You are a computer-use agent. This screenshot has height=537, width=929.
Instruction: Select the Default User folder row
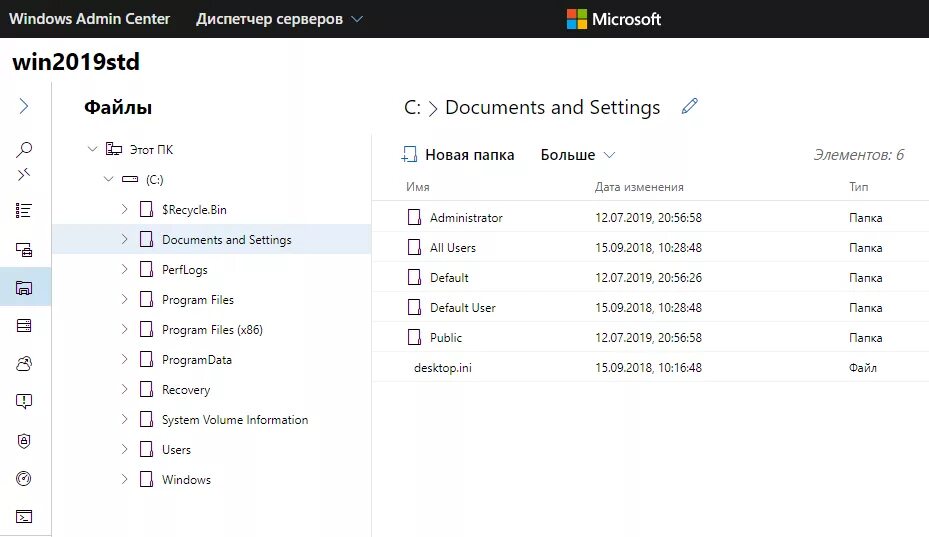(651, 307)
